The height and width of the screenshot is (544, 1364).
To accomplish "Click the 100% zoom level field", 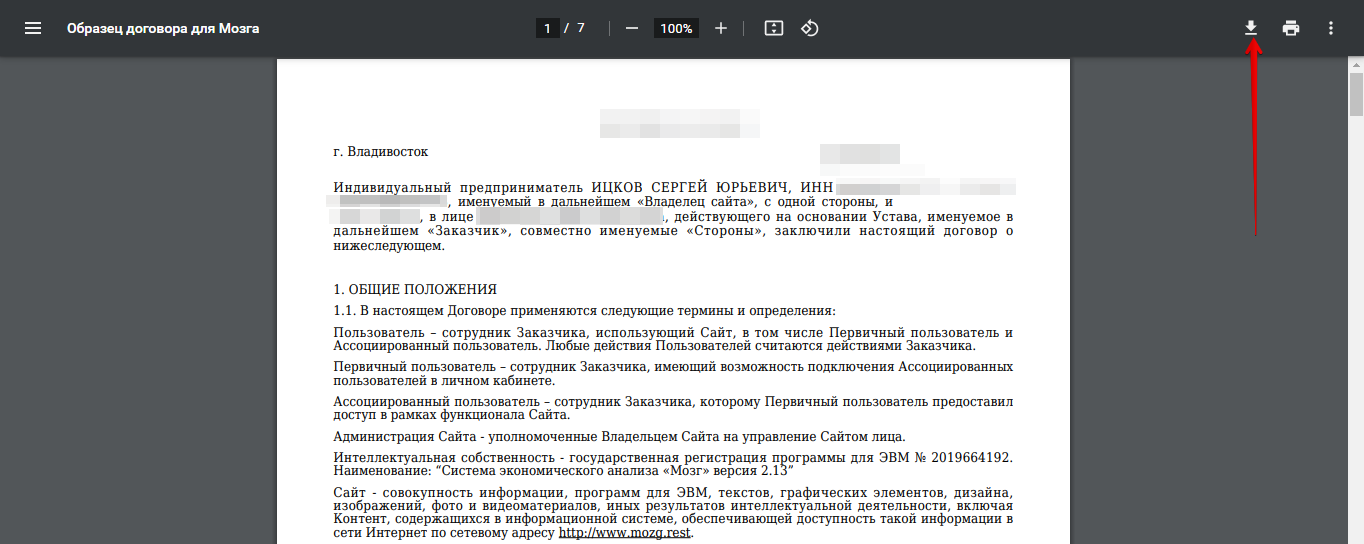I will point(676,28).
